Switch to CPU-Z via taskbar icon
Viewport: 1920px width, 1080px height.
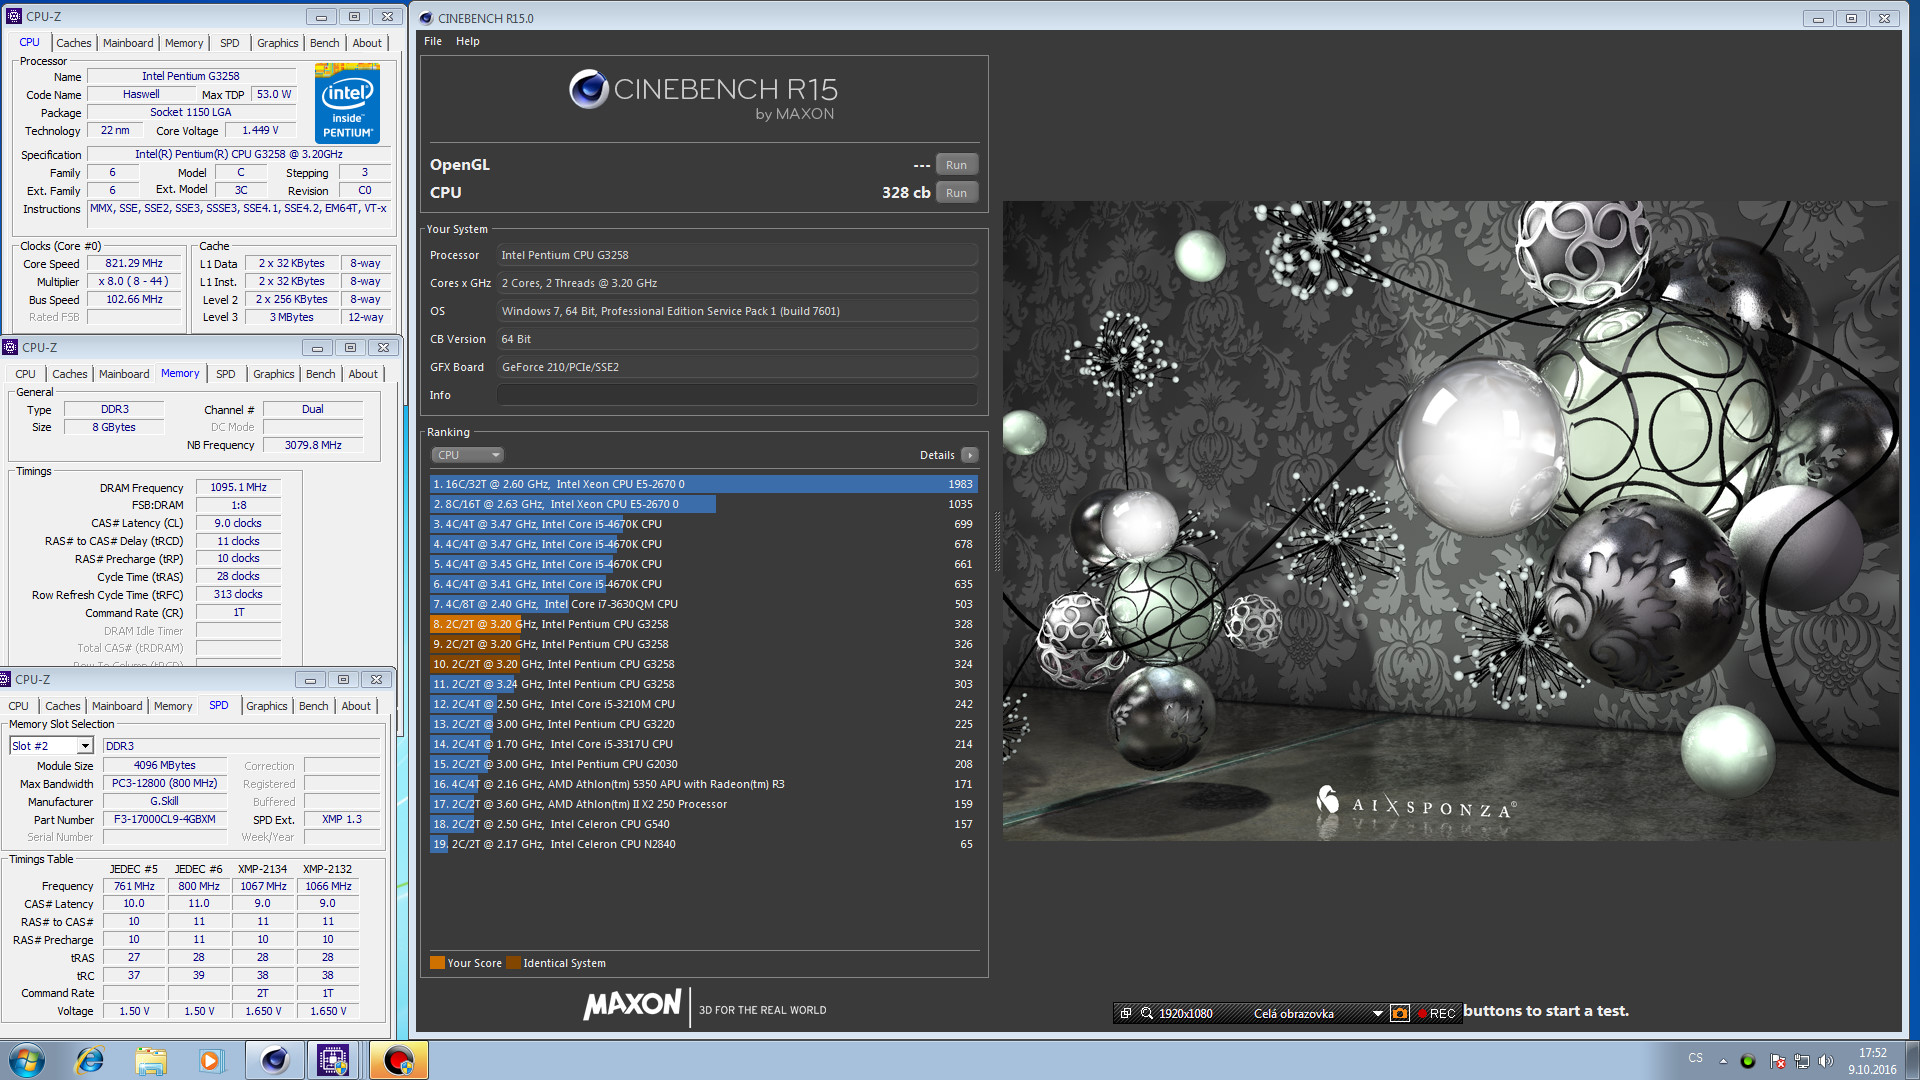(x=333, y=1060)
